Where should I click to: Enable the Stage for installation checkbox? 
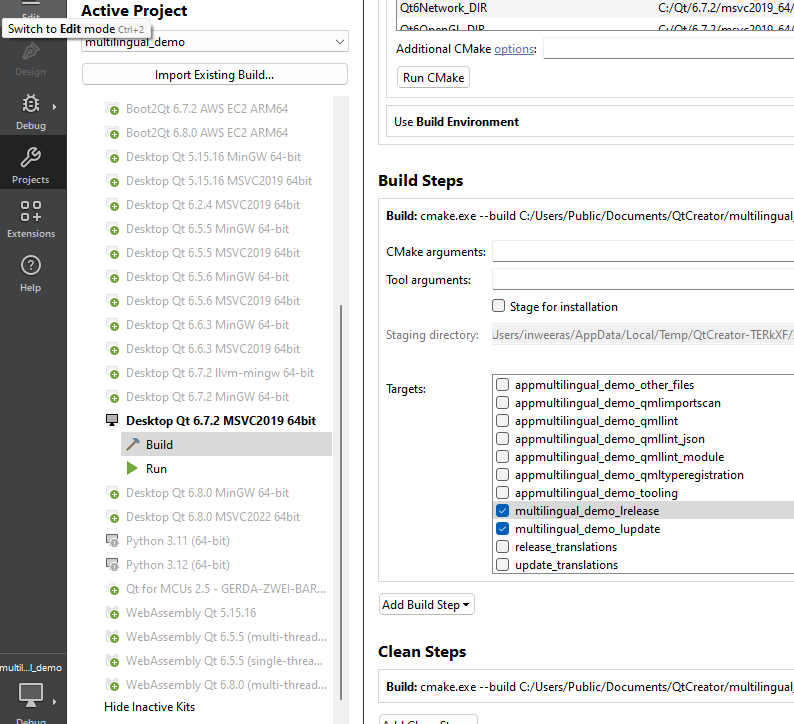(x=499, y=306)
